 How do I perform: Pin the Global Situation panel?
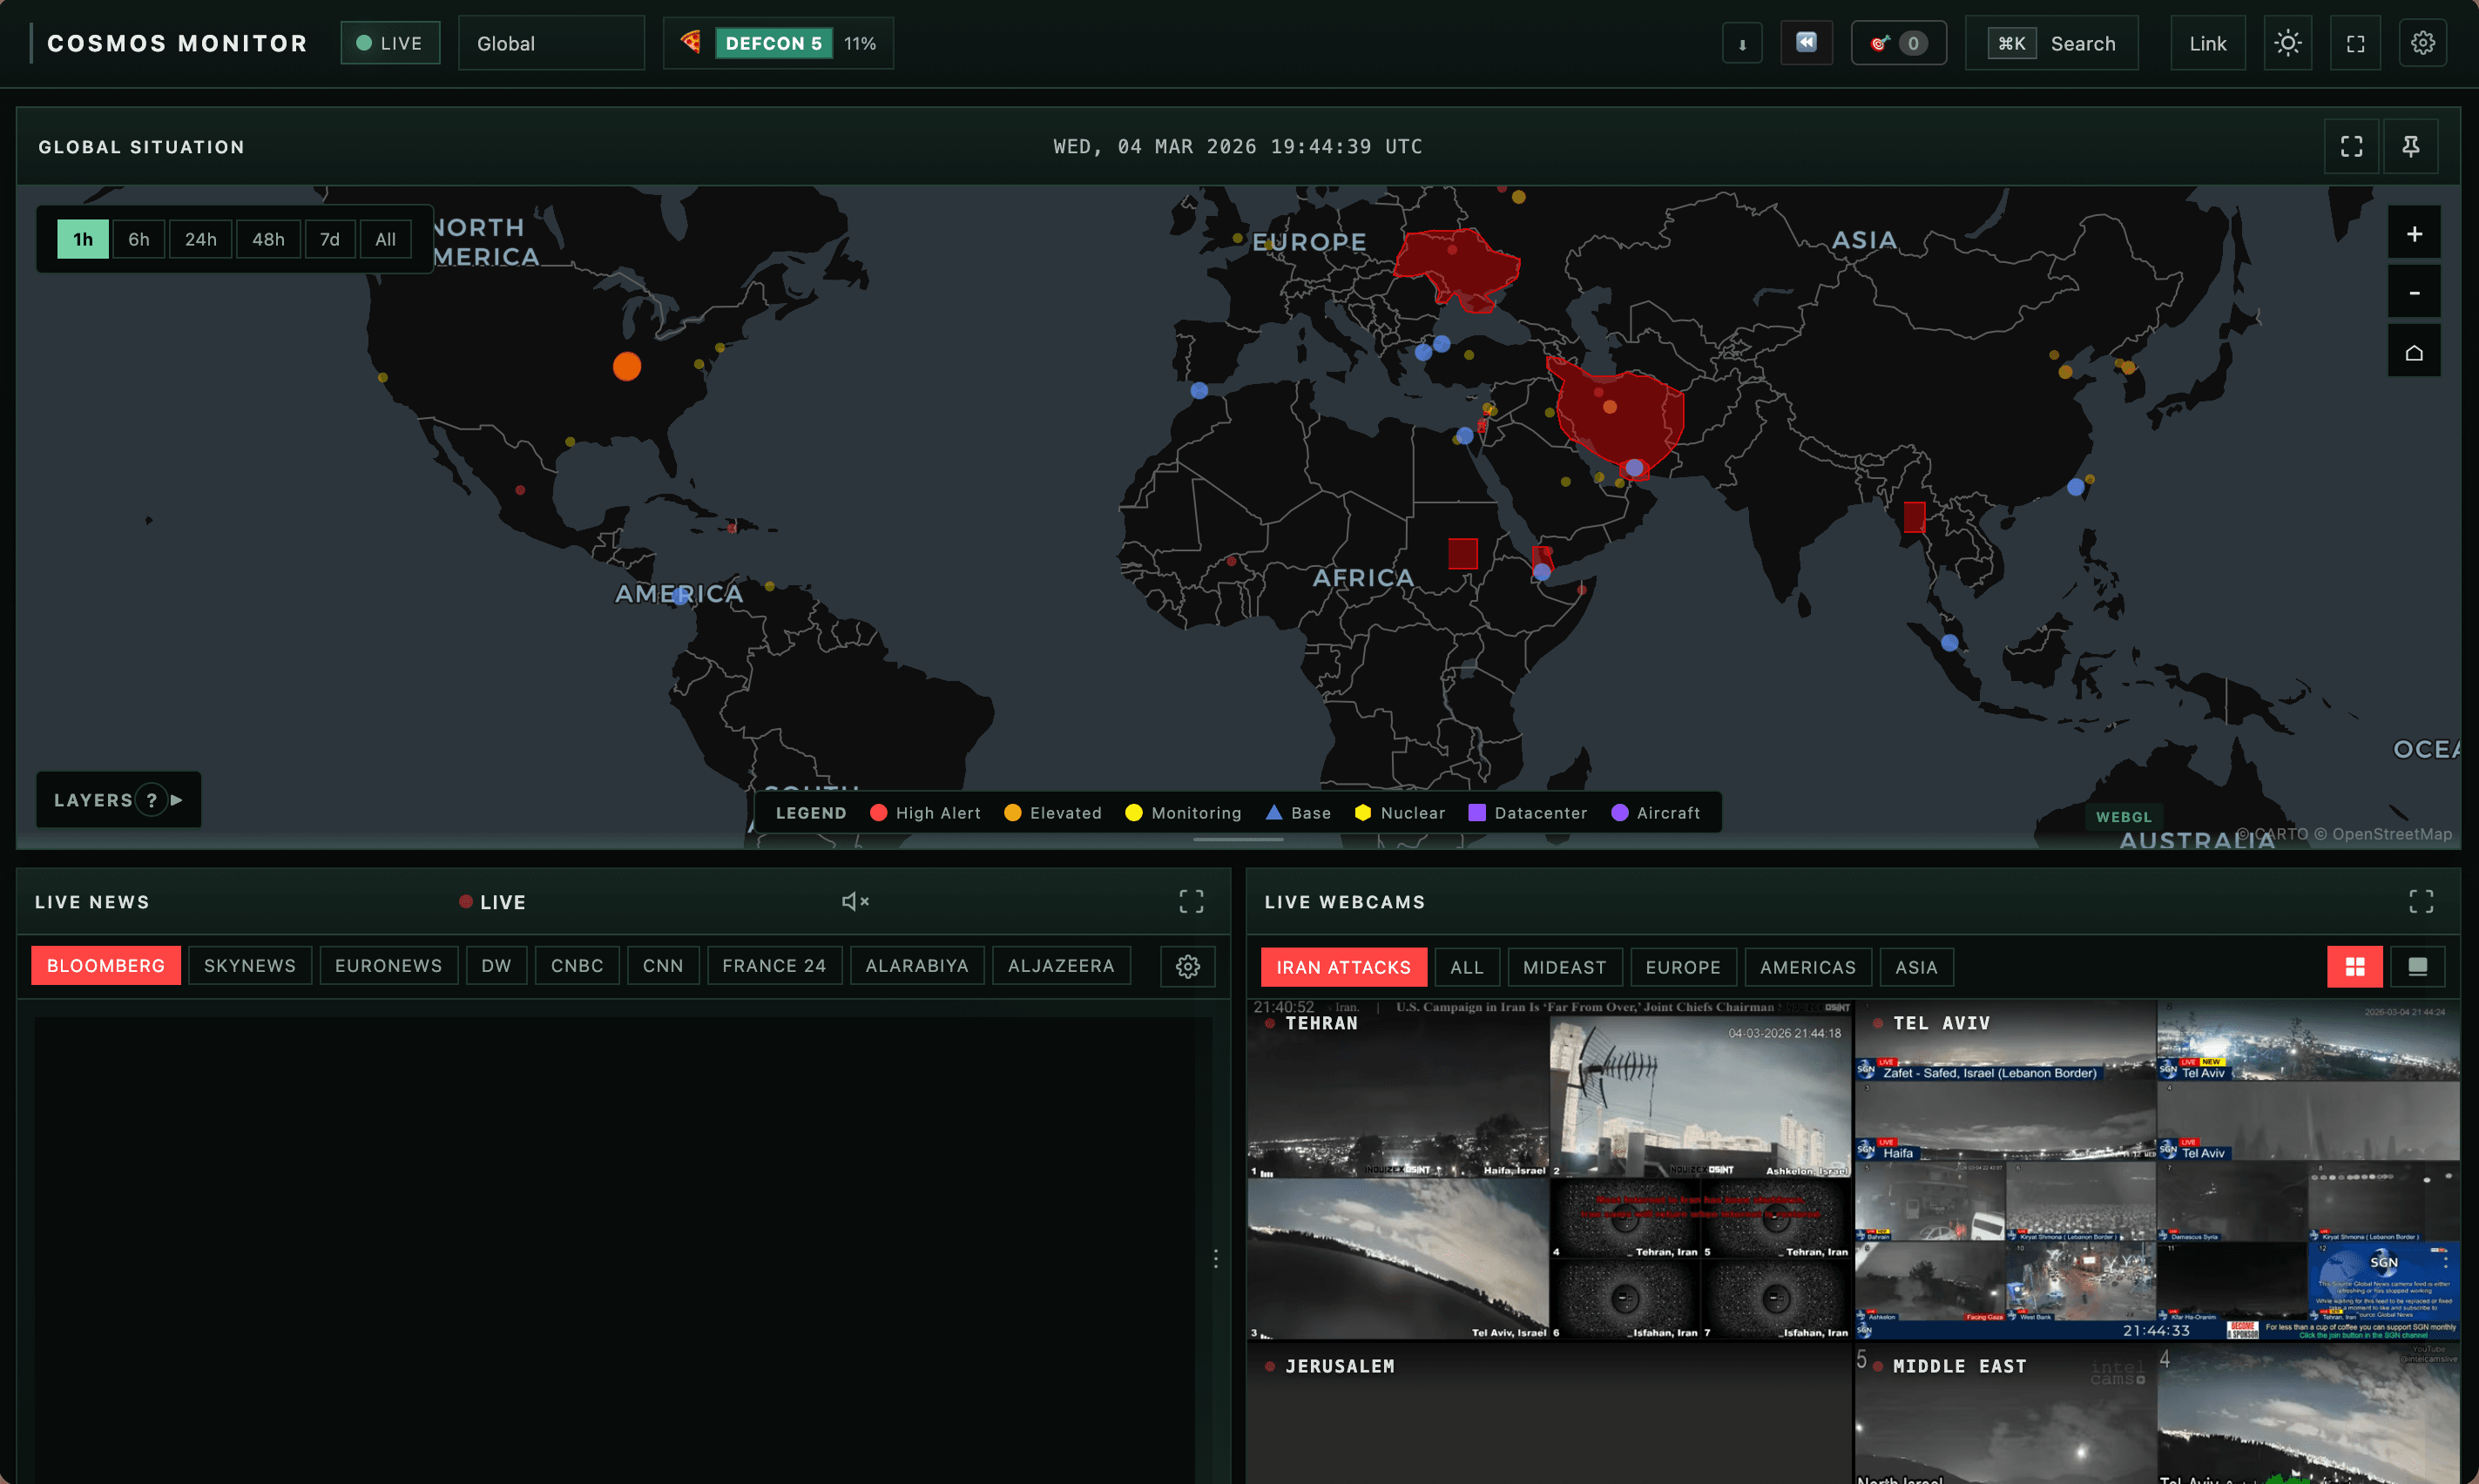tap(2412, 146)
